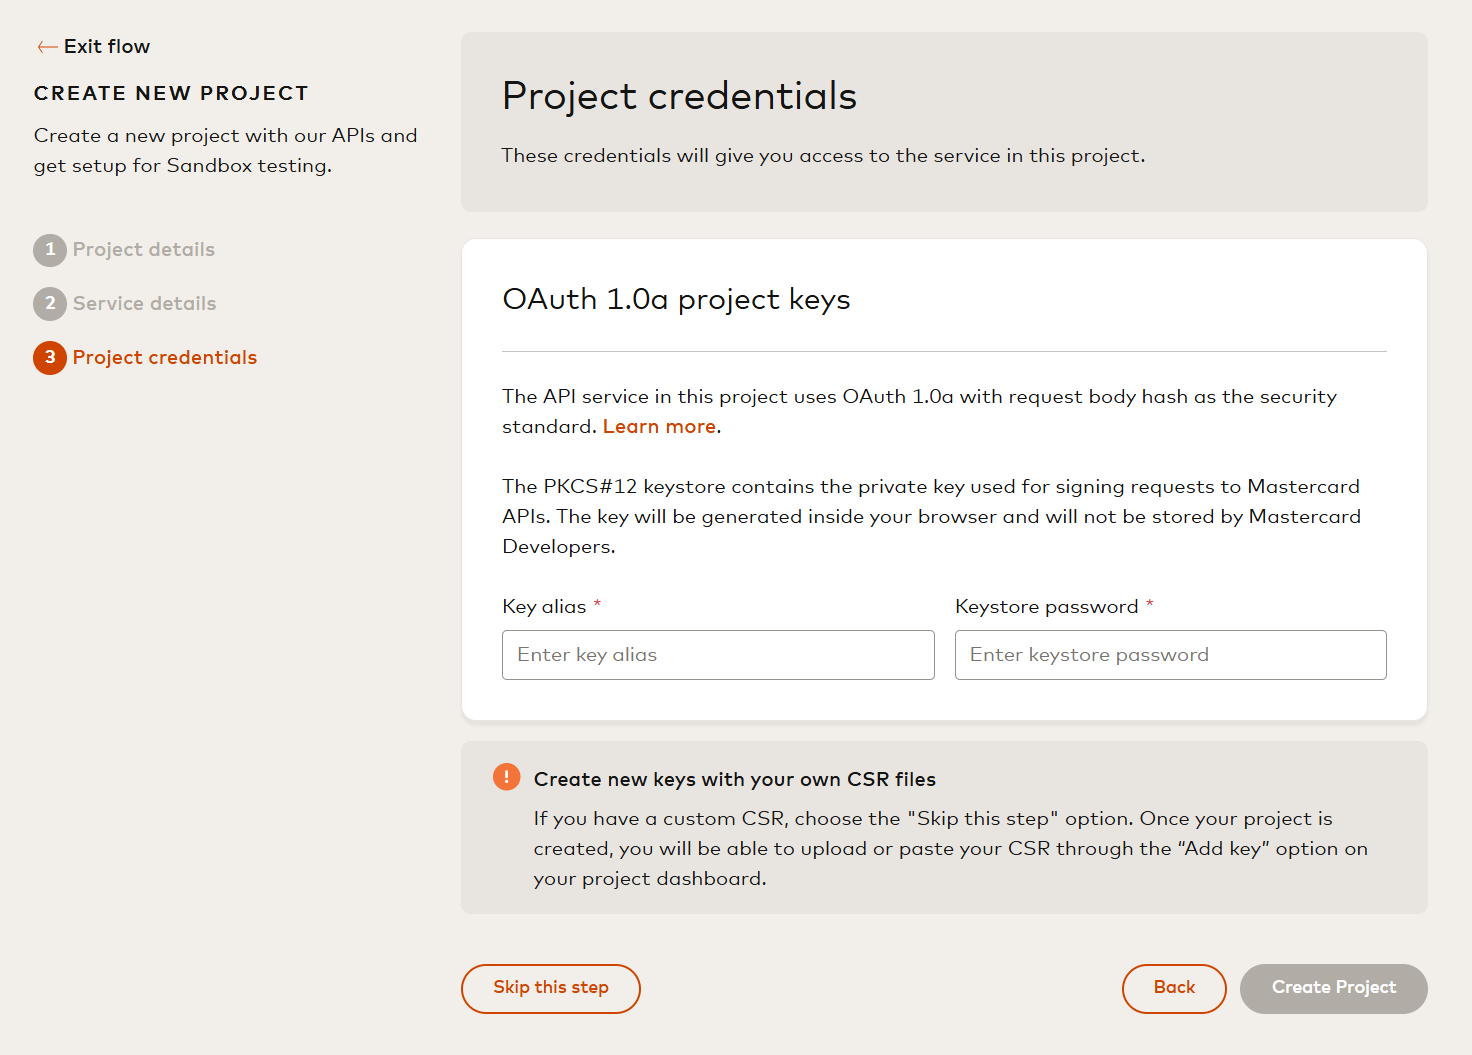Image resolution: width=1472 pixels, height=1055 pixels.
Task: Click the Skip this step button
Action: (x=551, y=988)
